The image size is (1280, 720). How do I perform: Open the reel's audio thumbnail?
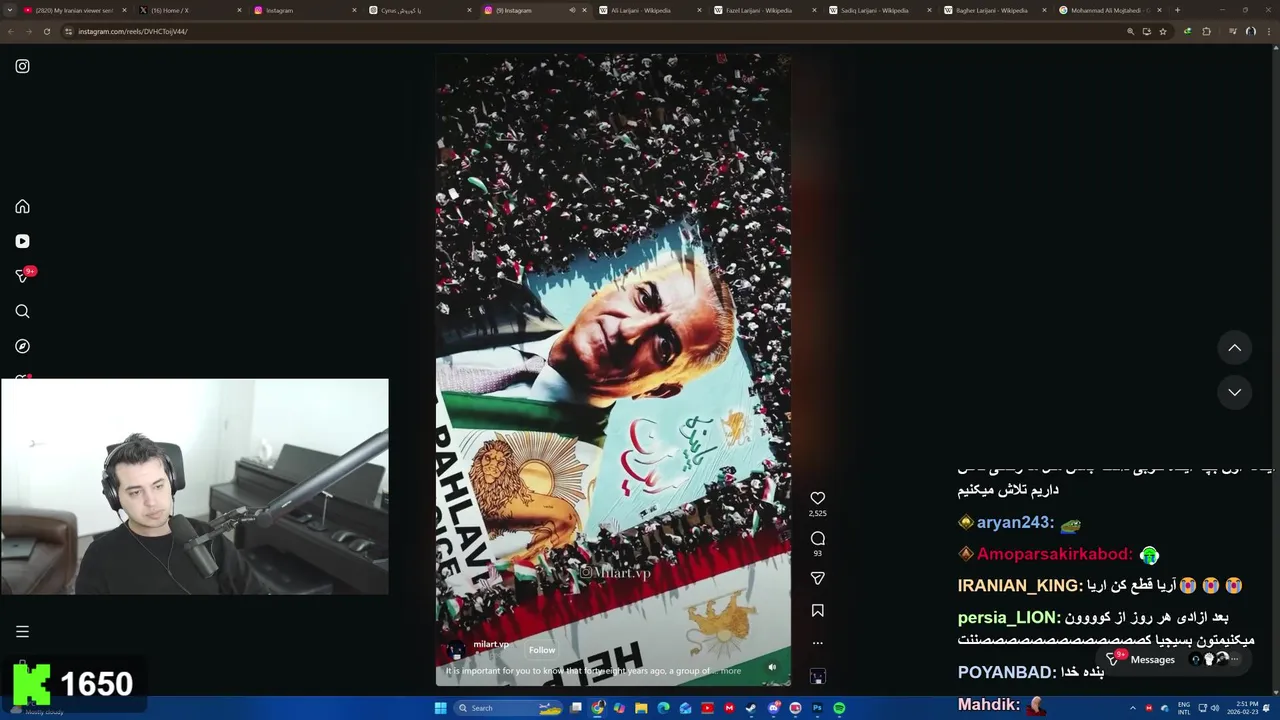click(817, 676)
